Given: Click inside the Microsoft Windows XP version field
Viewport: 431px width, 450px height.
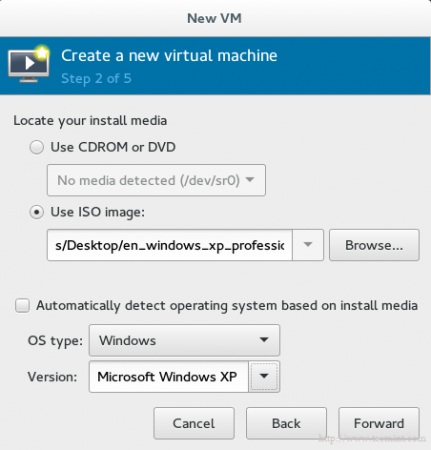Looking at the screenshot, I should tap(169, 376).
